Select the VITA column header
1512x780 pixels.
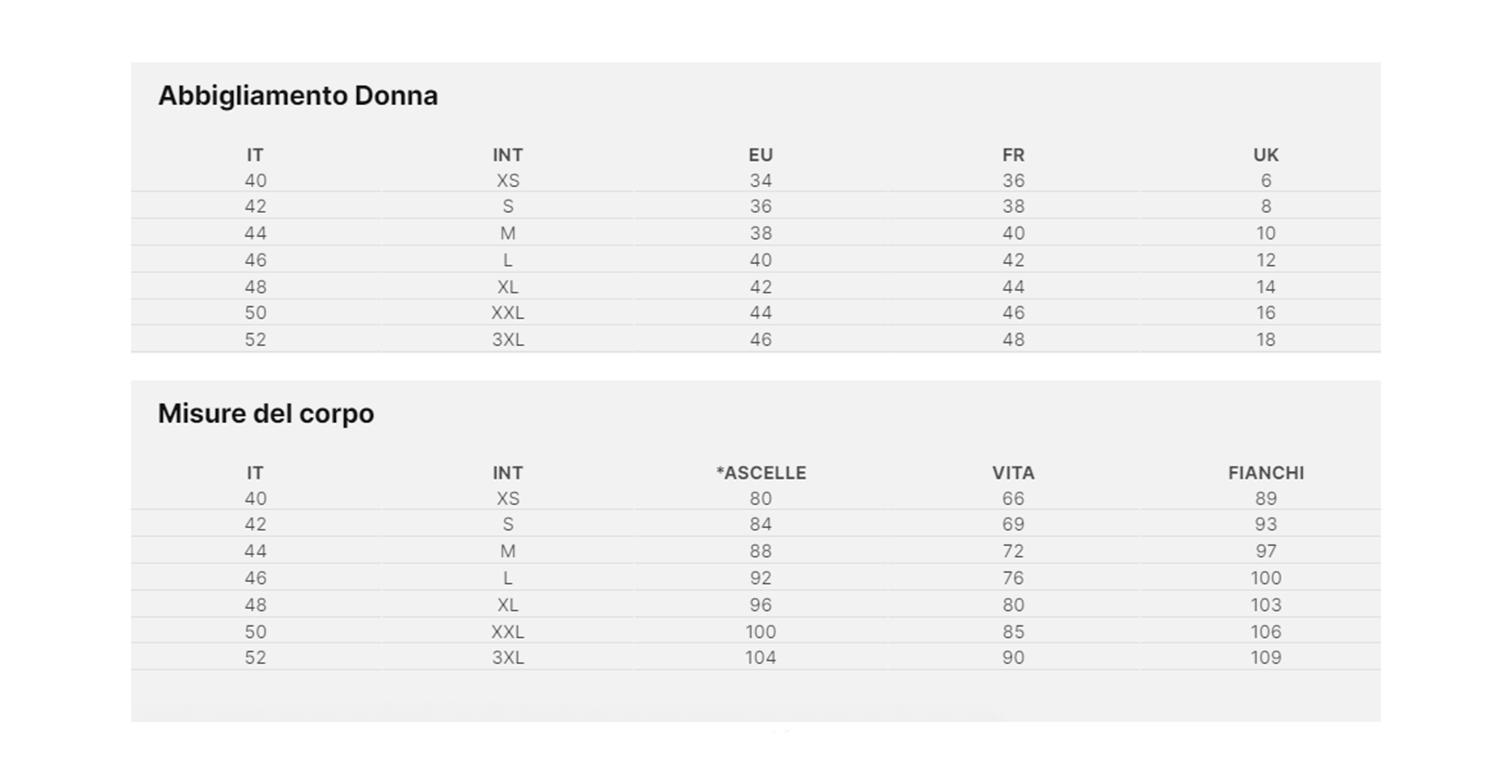[x=1013, y=473]
